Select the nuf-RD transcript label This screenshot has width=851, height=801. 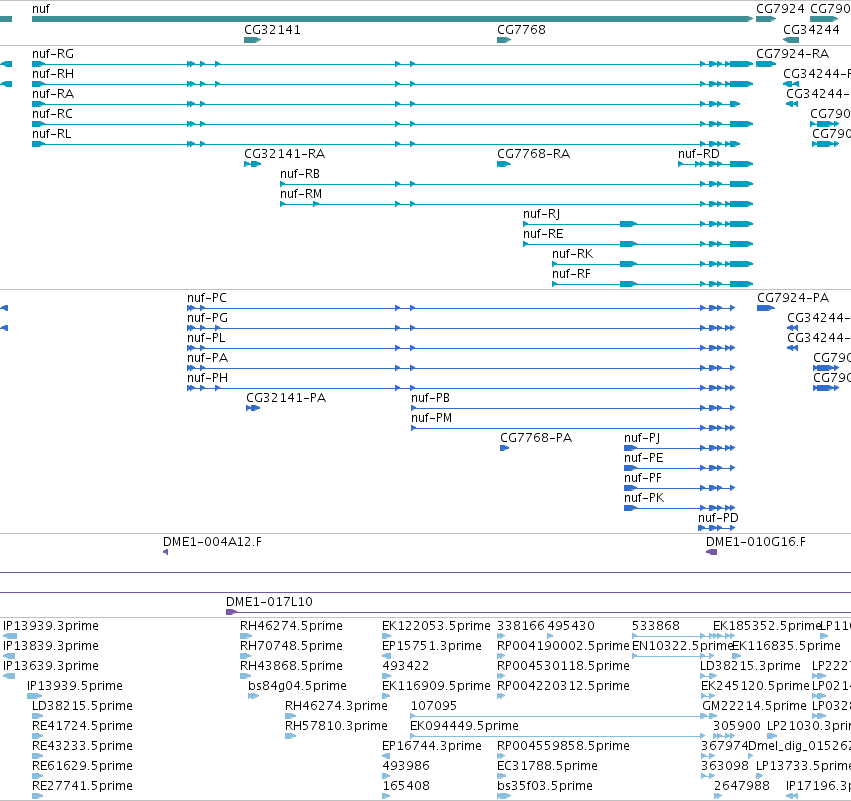click(699, 154)
